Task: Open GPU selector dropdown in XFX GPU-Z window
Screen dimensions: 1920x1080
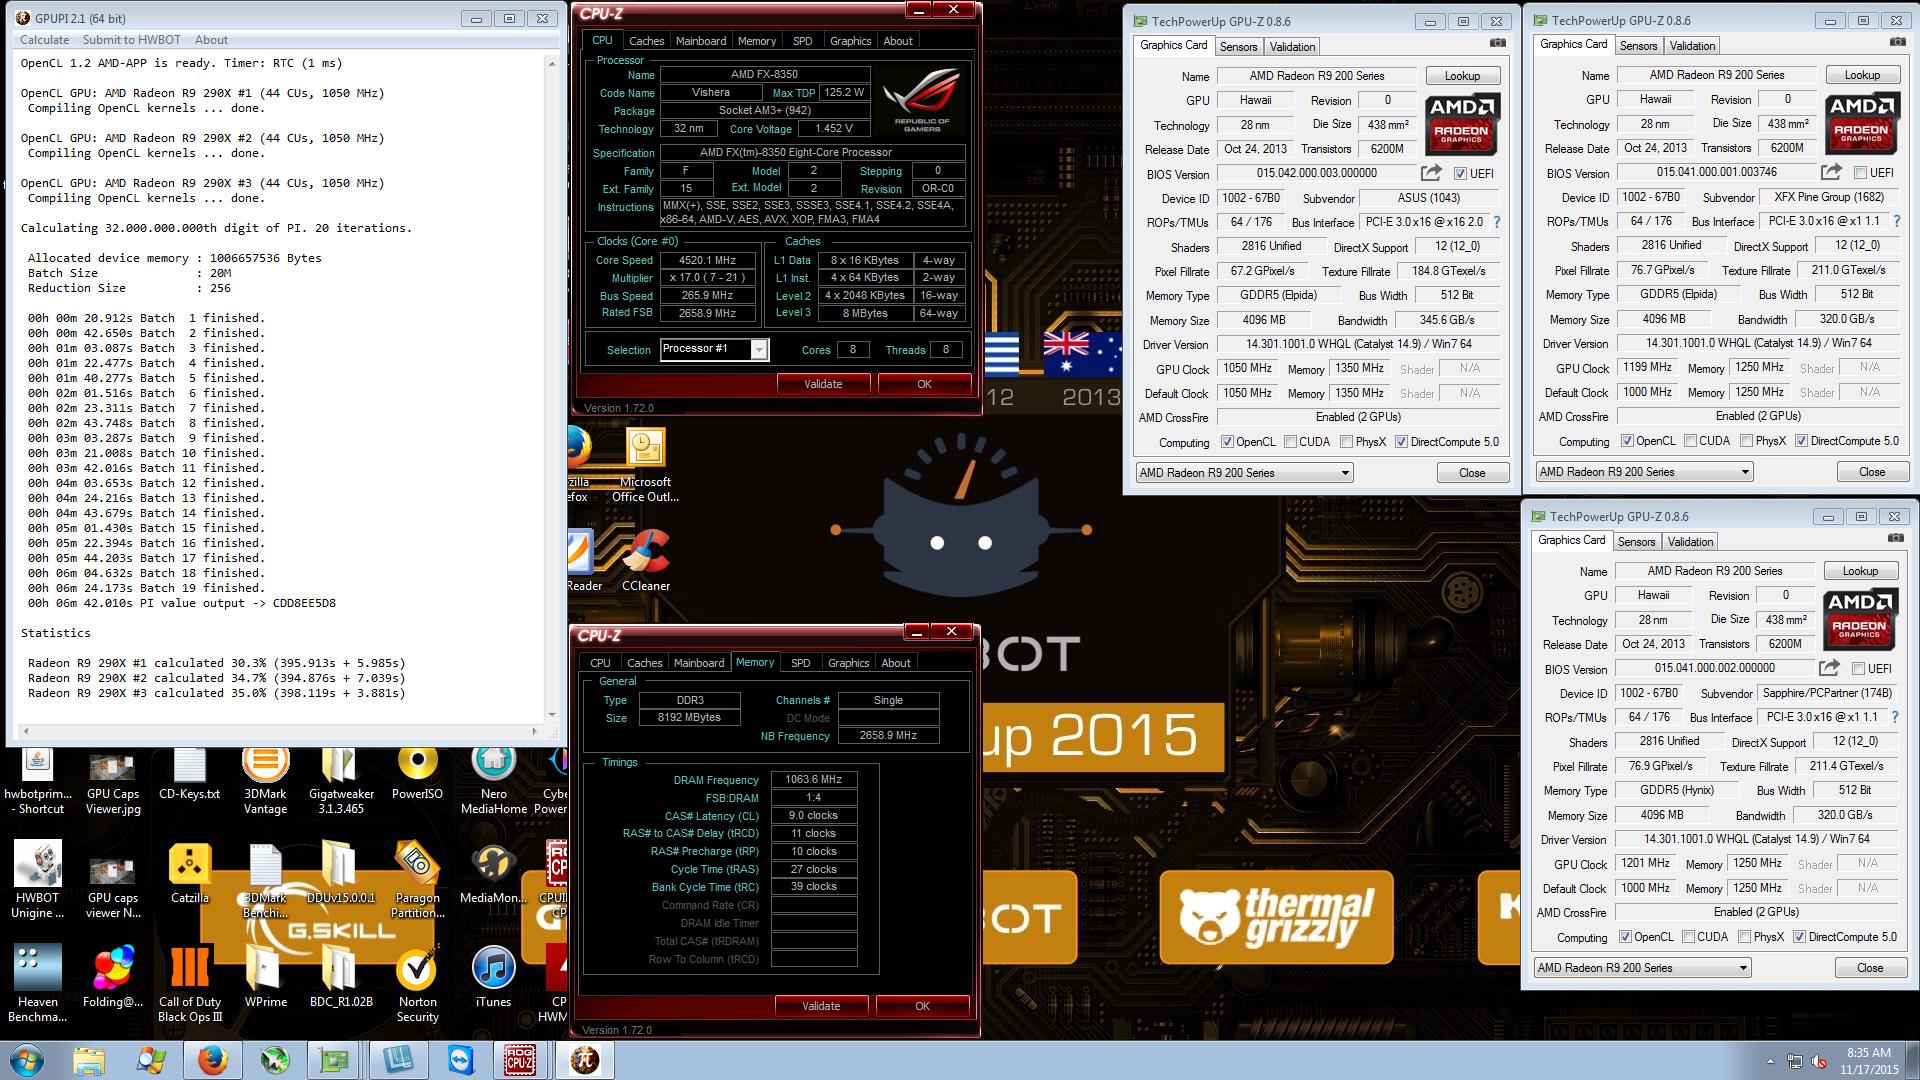Action: click(1645, 472)
